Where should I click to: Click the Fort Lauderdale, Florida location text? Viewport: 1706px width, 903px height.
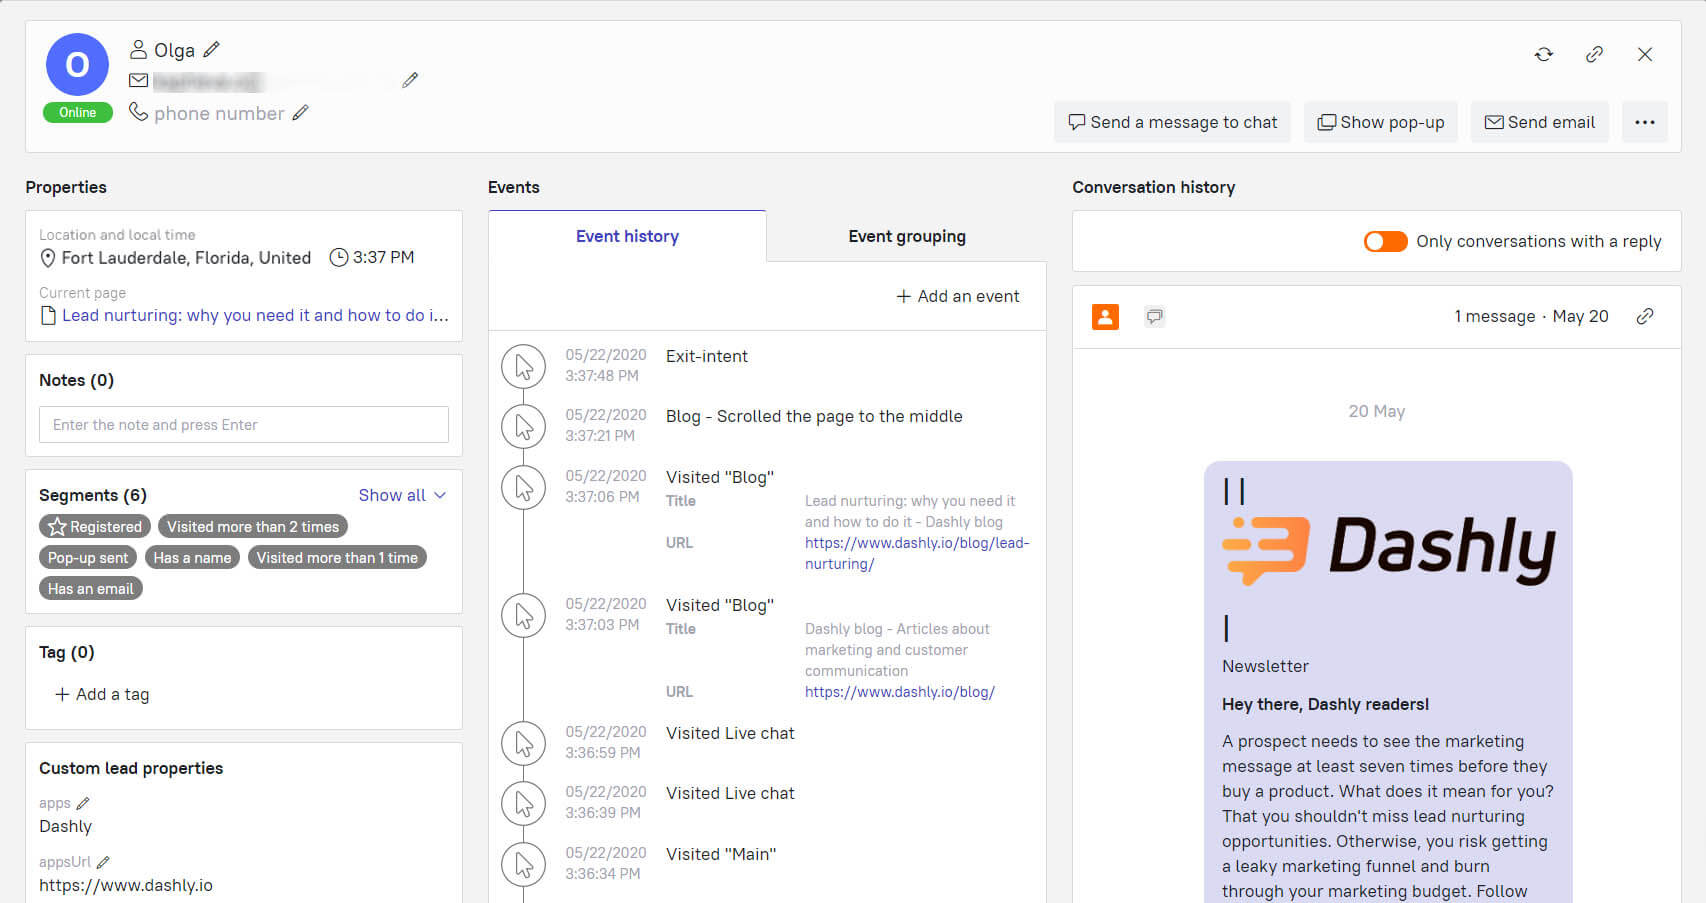pyautogui.click(x=186, y=258)
